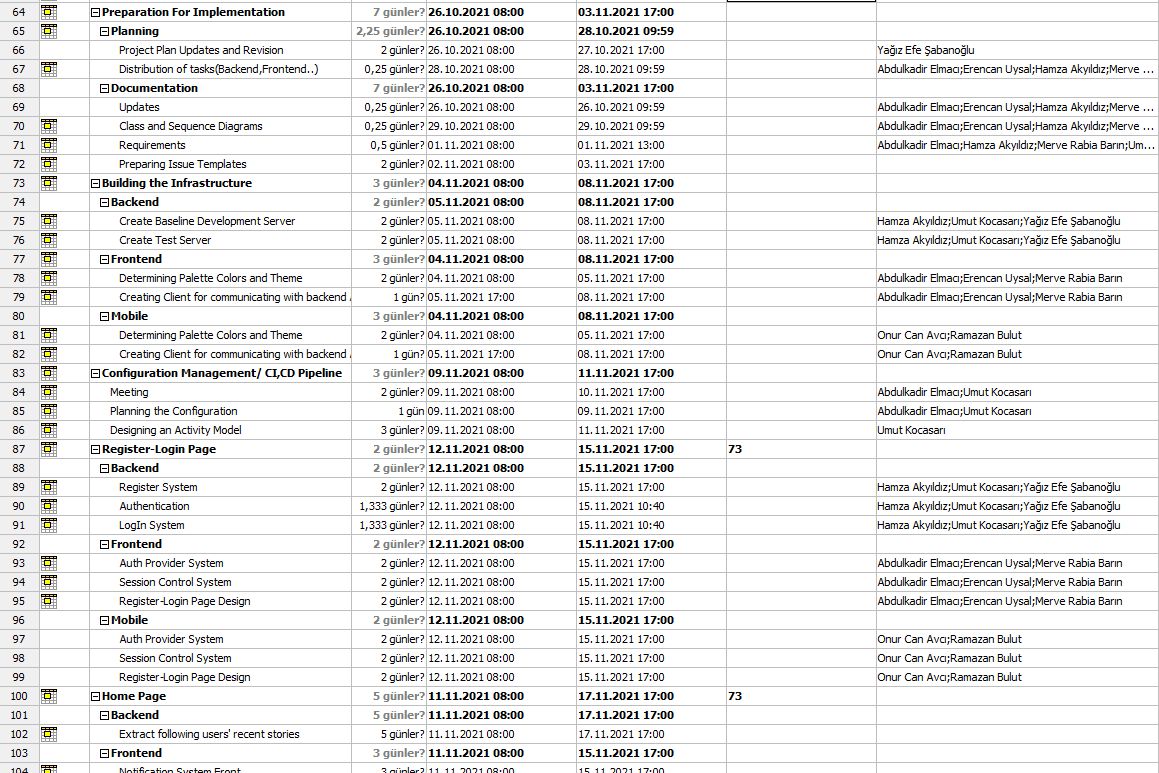The image size is (1159, 773).
Task: Collapse the Backend subgroup in row 101
Action: (x=104, y=715)
